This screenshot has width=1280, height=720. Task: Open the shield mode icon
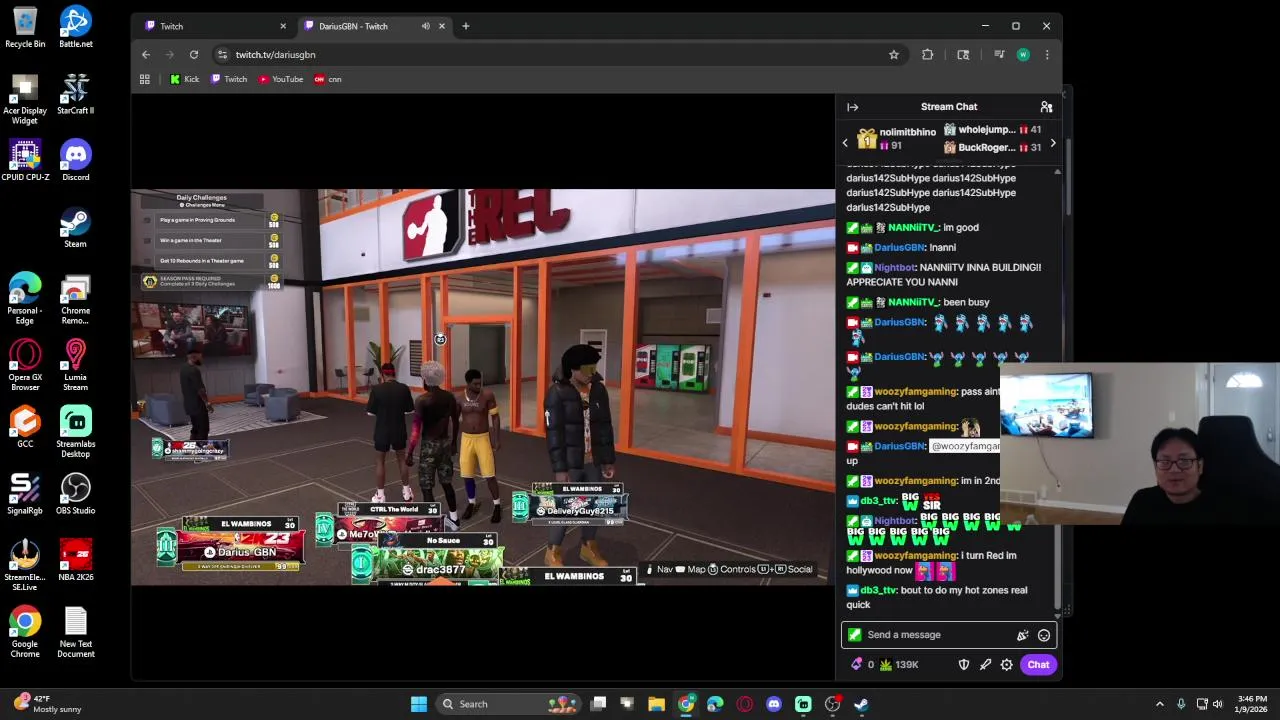point(964,665)
